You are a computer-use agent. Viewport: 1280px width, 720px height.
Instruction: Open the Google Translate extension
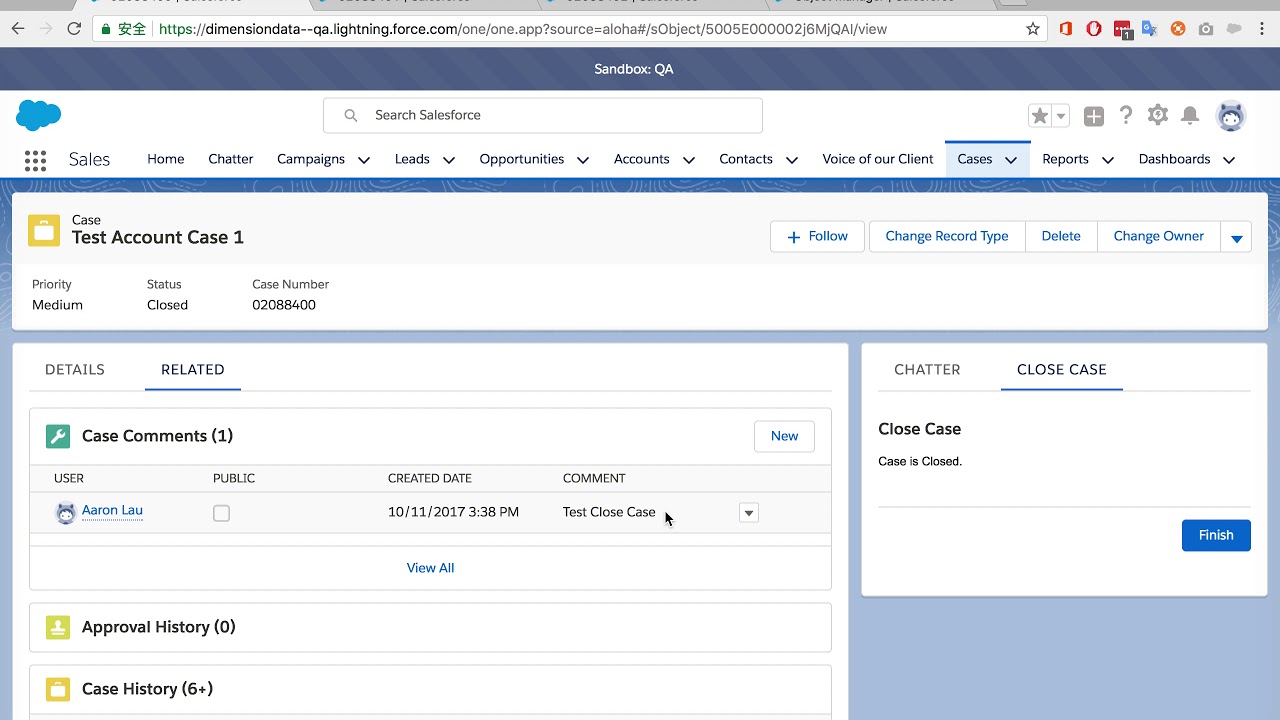pos(1150,29)
